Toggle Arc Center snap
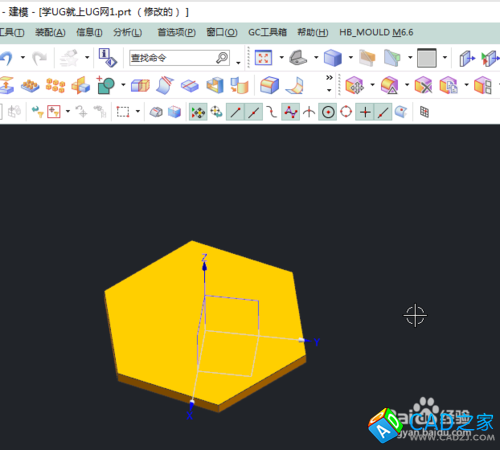The width and height of the screenshot is (500, 450). tap(328, 112)
